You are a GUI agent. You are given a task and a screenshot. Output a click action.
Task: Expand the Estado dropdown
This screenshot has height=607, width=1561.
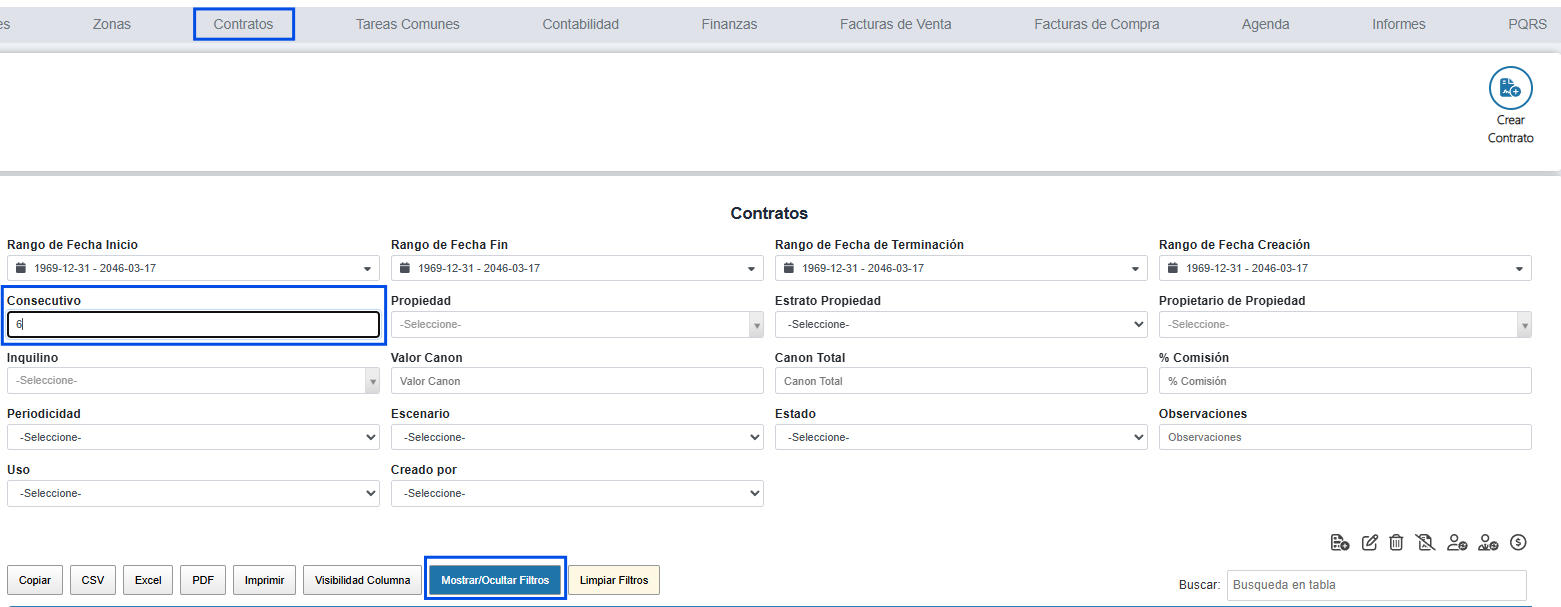[960, 437]
